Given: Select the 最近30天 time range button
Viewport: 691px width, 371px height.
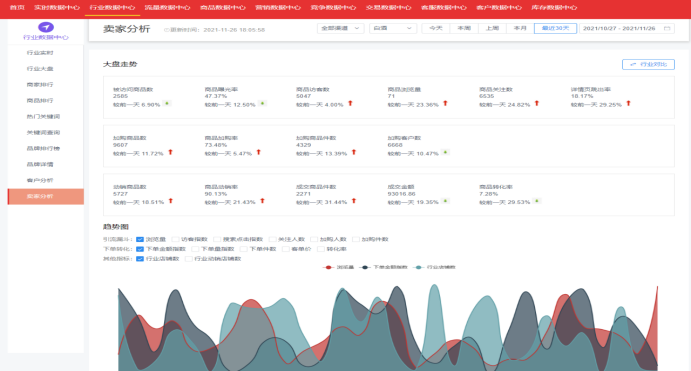Looking at the screenshot, I should pos(555,29).
